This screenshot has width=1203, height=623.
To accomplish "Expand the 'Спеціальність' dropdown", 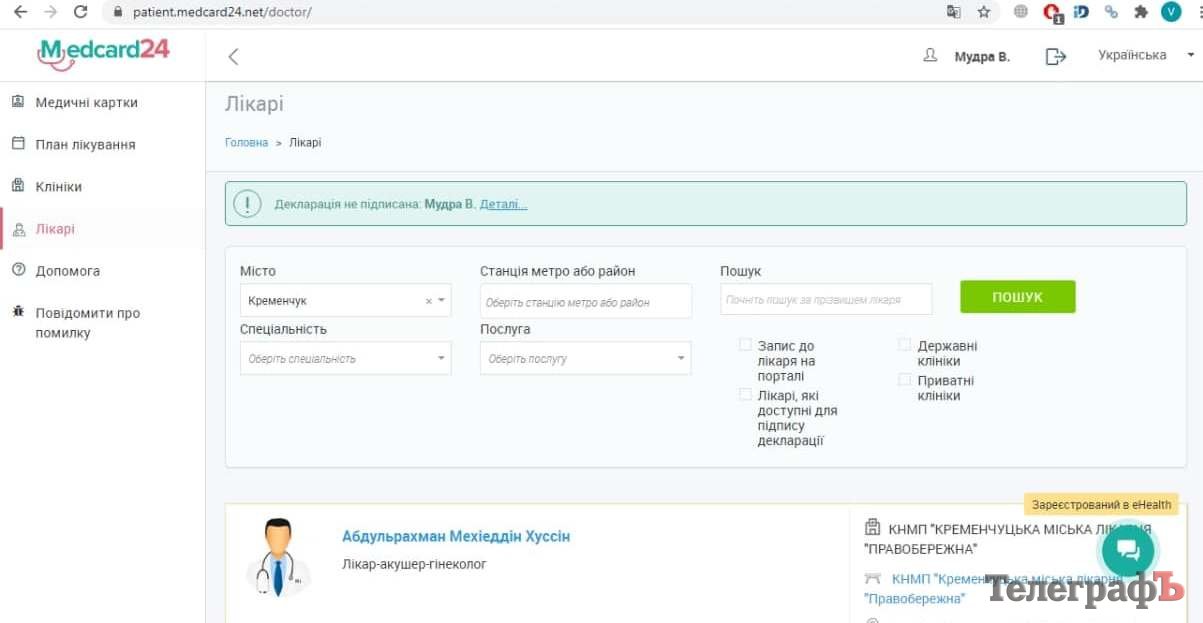I will point(345,358).
